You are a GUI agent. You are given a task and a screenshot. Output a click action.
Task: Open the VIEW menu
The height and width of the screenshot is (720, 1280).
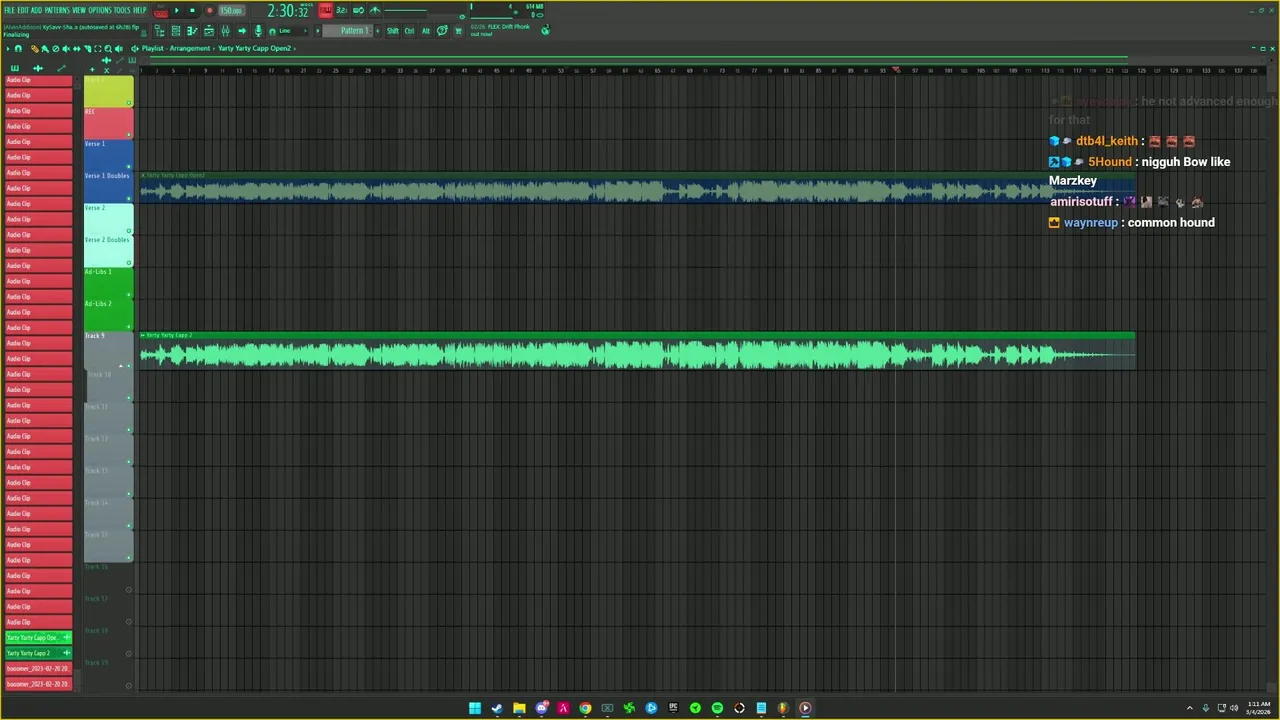79,10
